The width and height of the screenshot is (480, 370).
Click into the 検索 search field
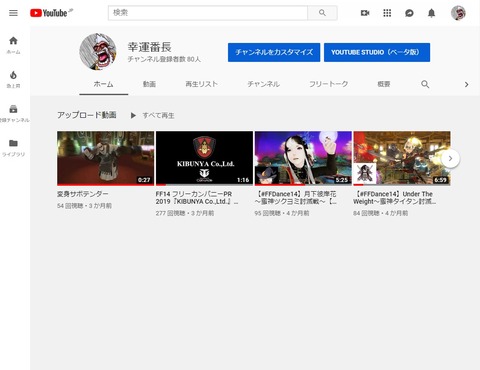pos(208,13)
